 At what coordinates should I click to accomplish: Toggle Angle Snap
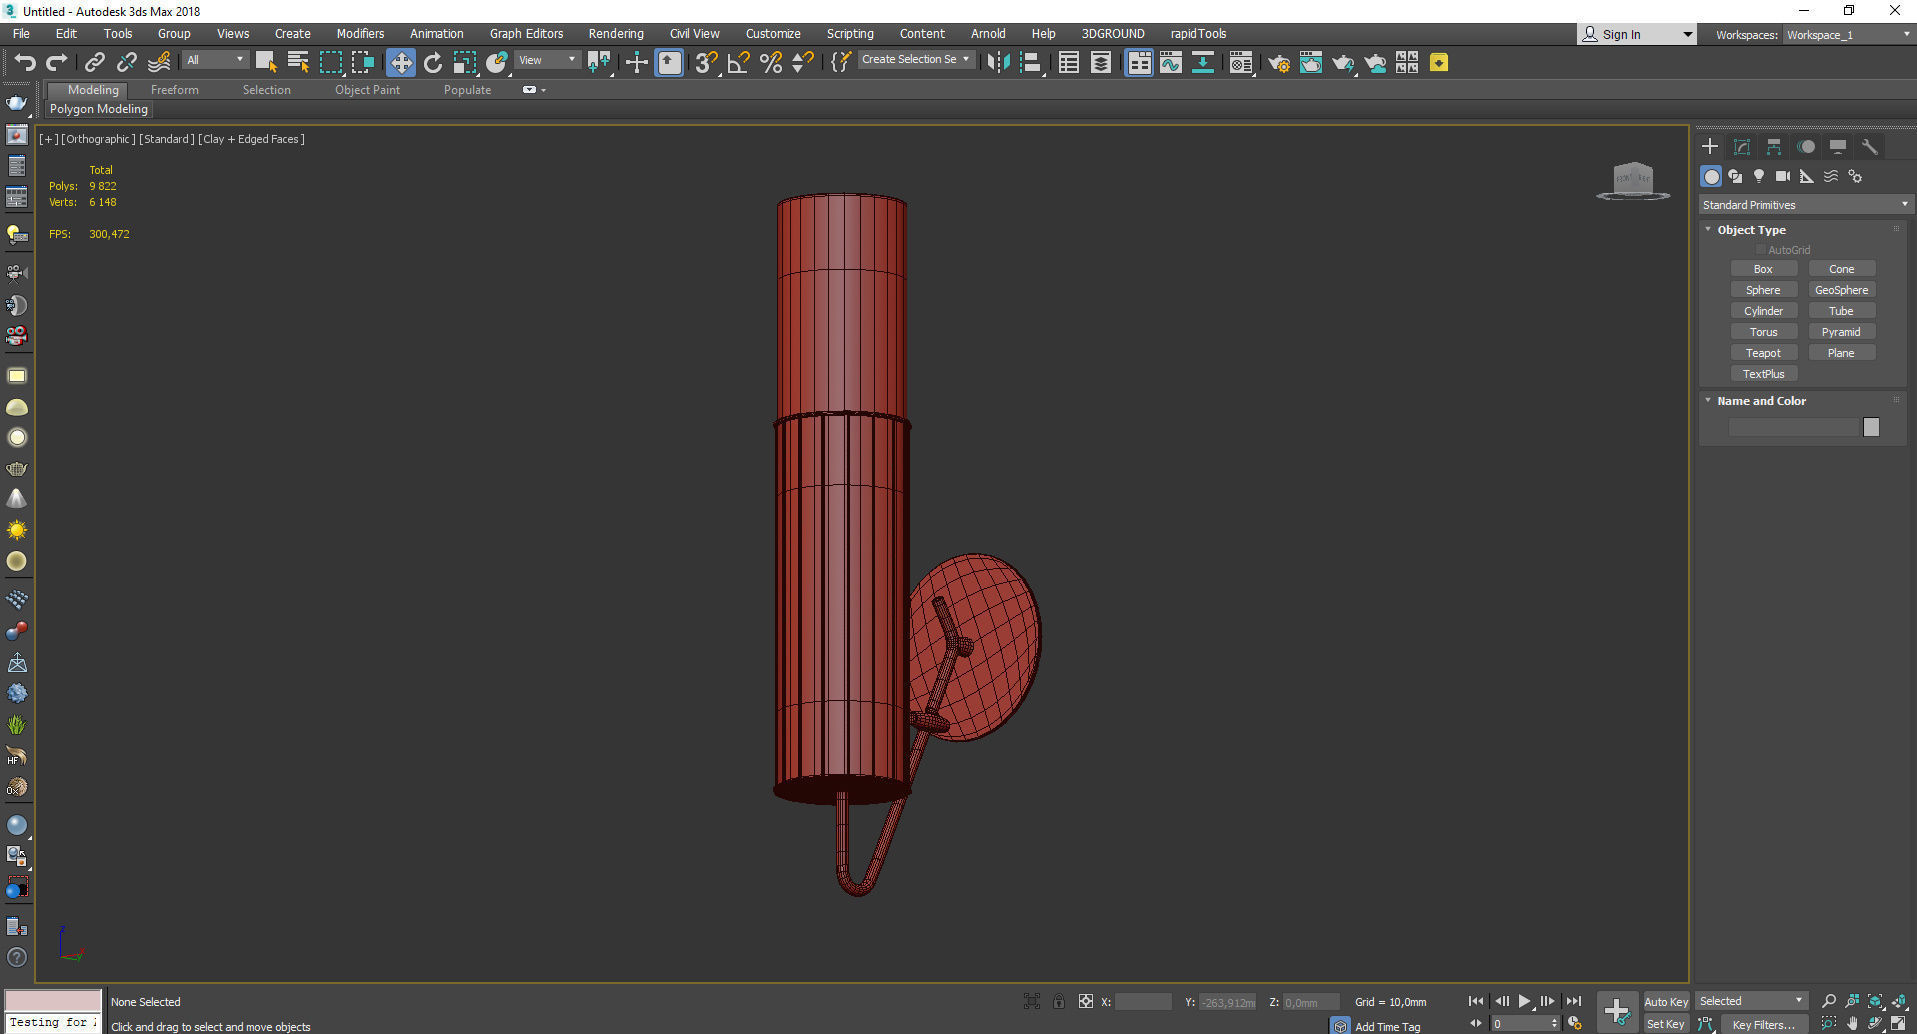[739, 63]
